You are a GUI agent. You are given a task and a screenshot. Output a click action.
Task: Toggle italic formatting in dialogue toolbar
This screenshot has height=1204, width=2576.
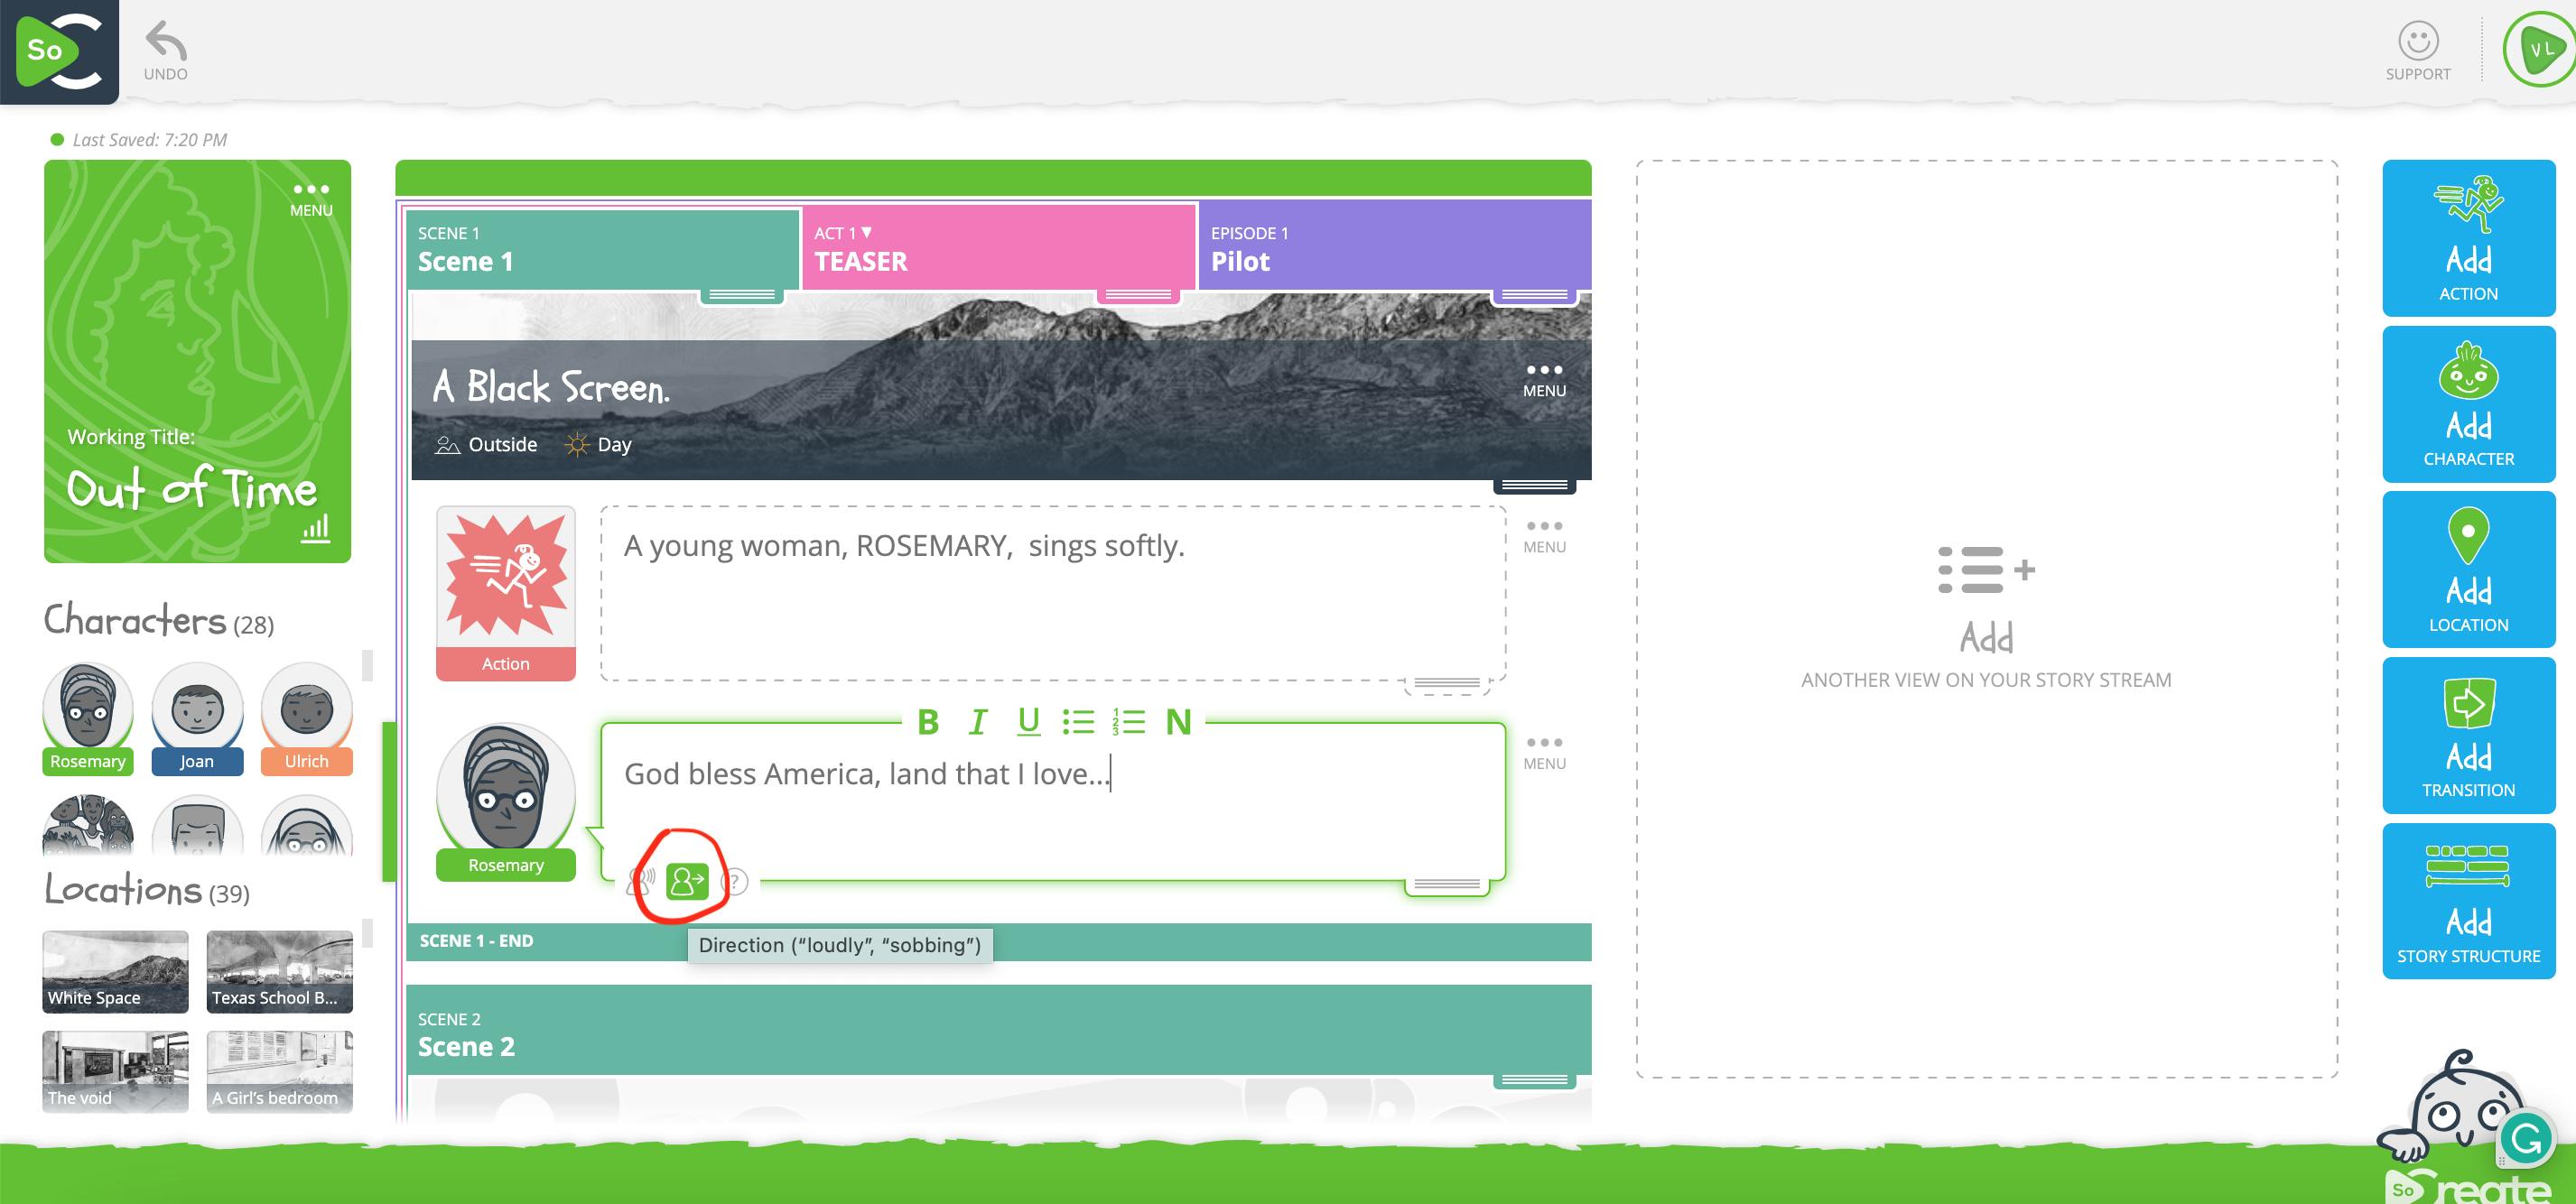point(977,721)
